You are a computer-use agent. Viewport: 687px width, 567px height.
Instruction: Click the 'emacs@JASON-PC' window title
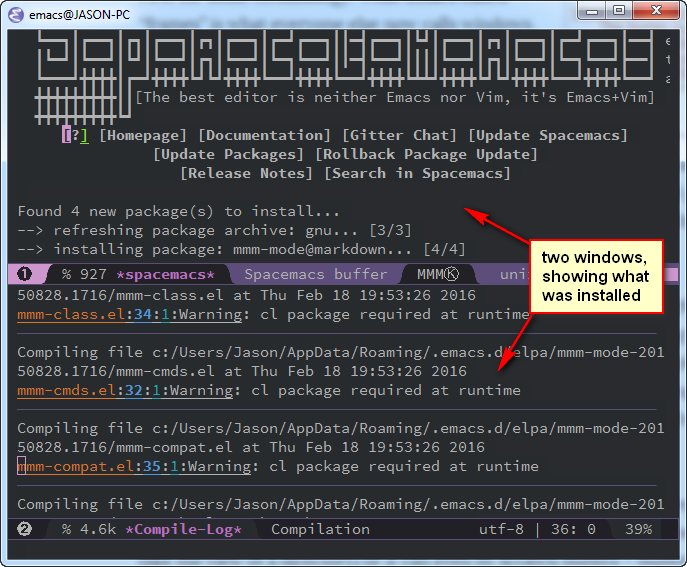click(79, 15)
